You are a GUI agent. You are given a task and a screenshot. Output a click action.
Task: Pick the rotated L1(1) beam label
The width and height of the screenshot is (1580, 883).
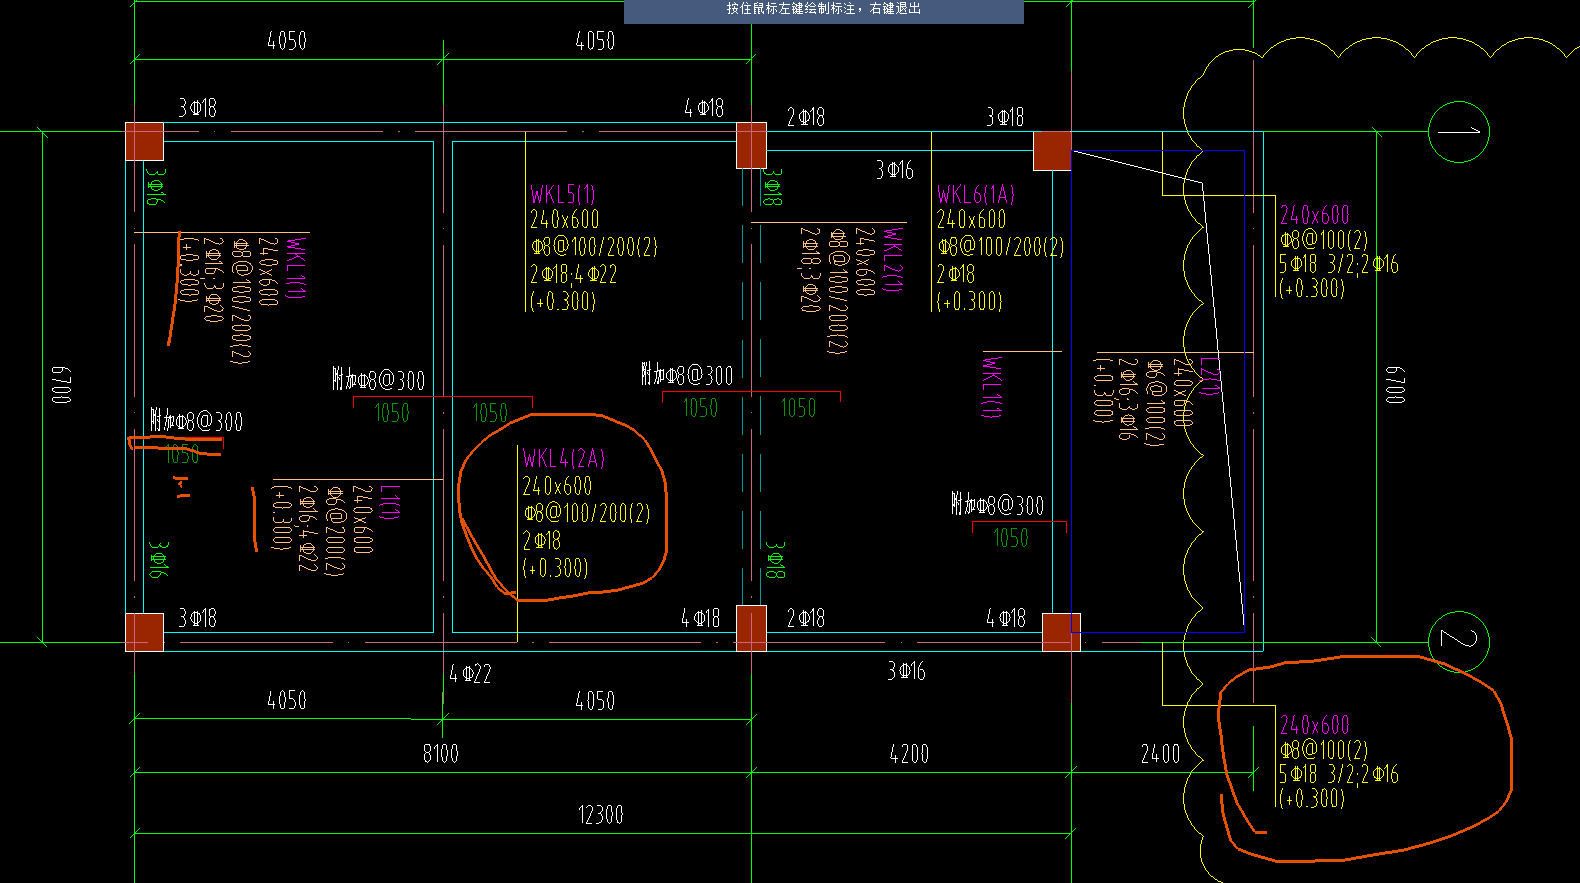click(x=390, y=502)
